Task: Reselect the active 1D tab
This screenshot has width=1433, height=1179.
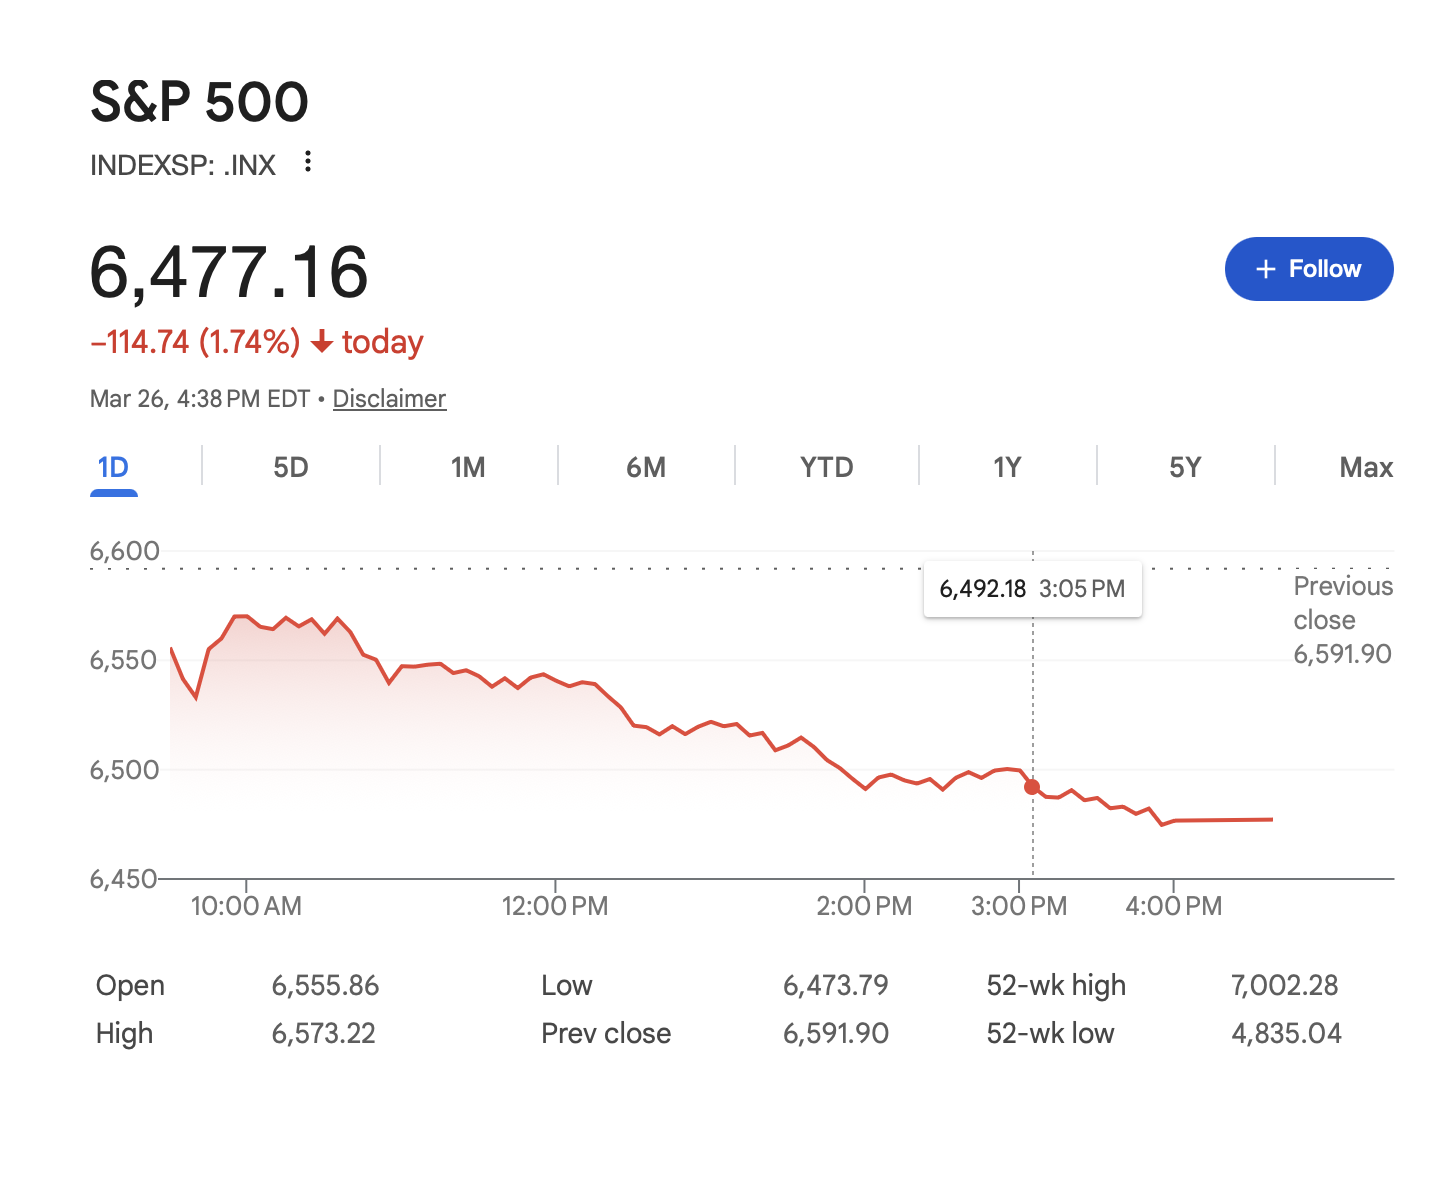Action: [113, 466]
